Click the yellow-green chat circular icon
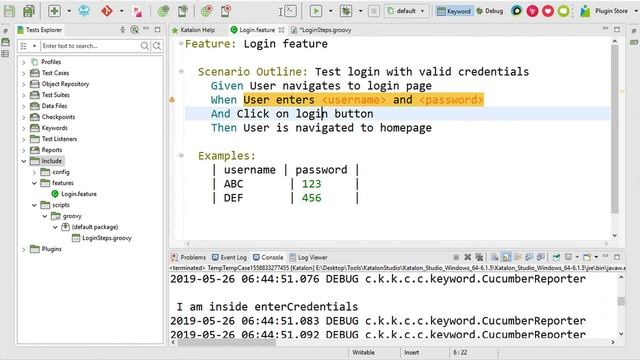 (x=564, y=11)
